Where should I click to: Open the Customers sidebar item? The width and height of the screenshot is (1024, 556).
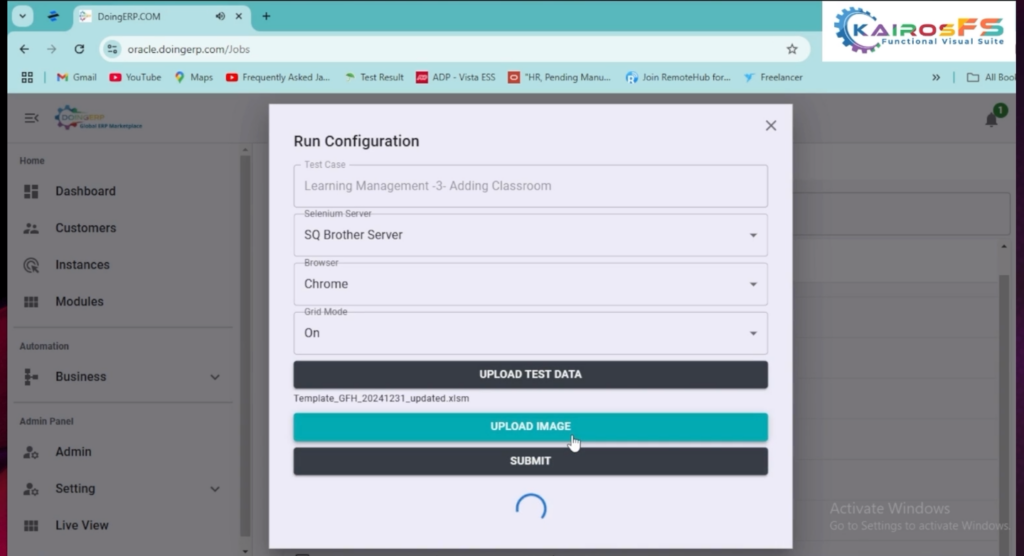(x=85, y=228)
